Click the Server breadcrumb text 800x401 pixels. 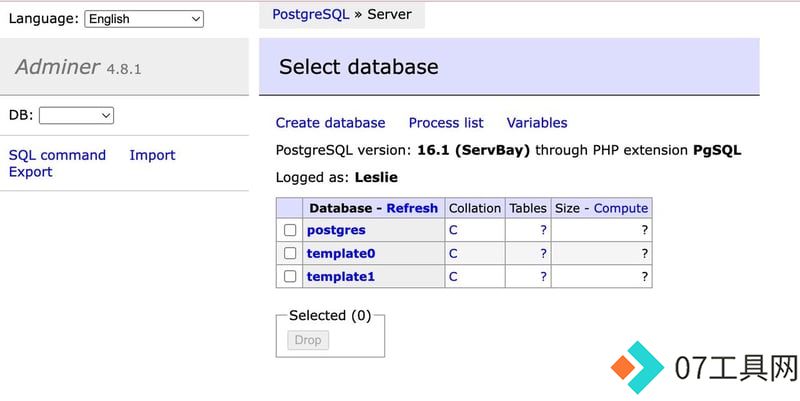389,14
